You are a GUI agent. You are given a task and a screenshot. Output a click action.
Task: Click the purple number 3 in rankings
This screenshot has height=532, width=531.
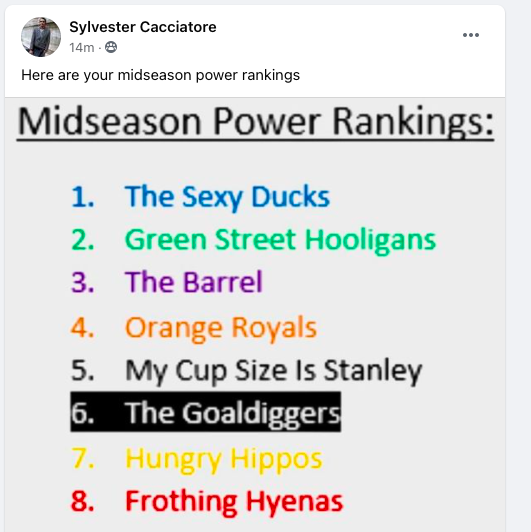click(x=82, y=282)
